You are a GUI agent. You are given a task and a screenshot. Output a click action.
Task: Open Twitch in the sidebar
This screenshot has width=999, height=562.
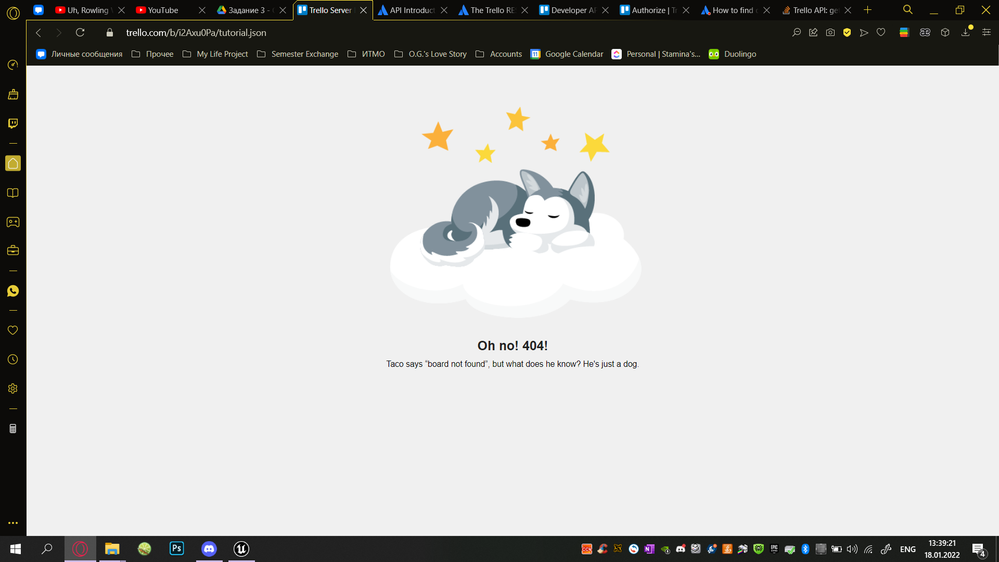click(13, 123)
